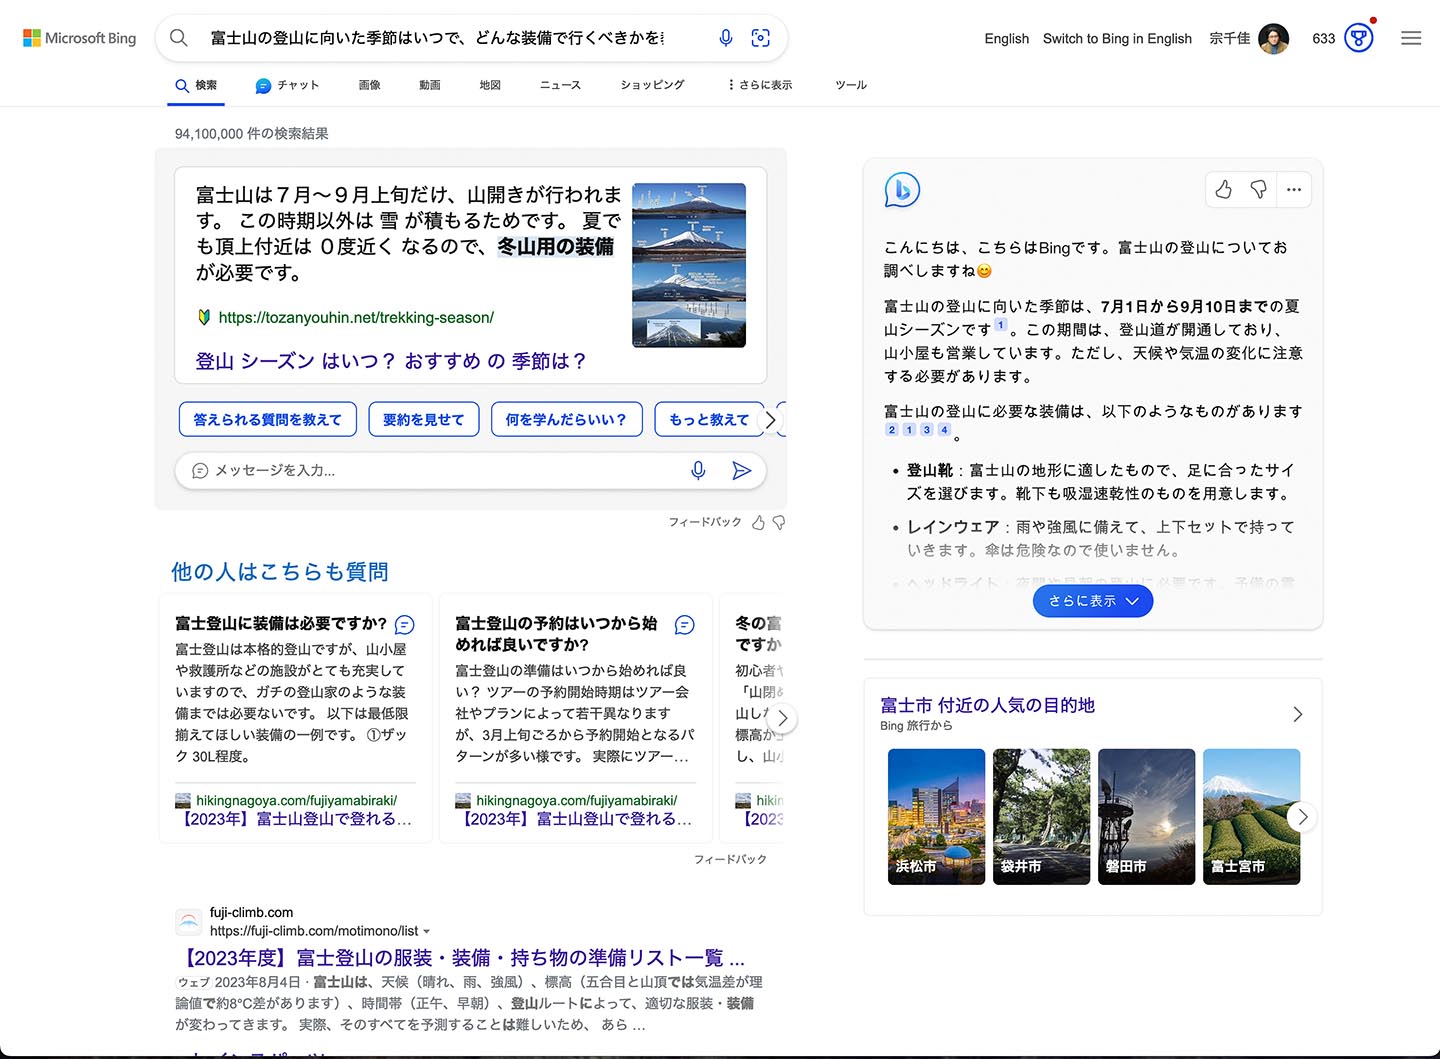Open the Rewards medal icon
Image resolution: width=1440 pixels, height=1059 pixels.
tap(1358, 38)
